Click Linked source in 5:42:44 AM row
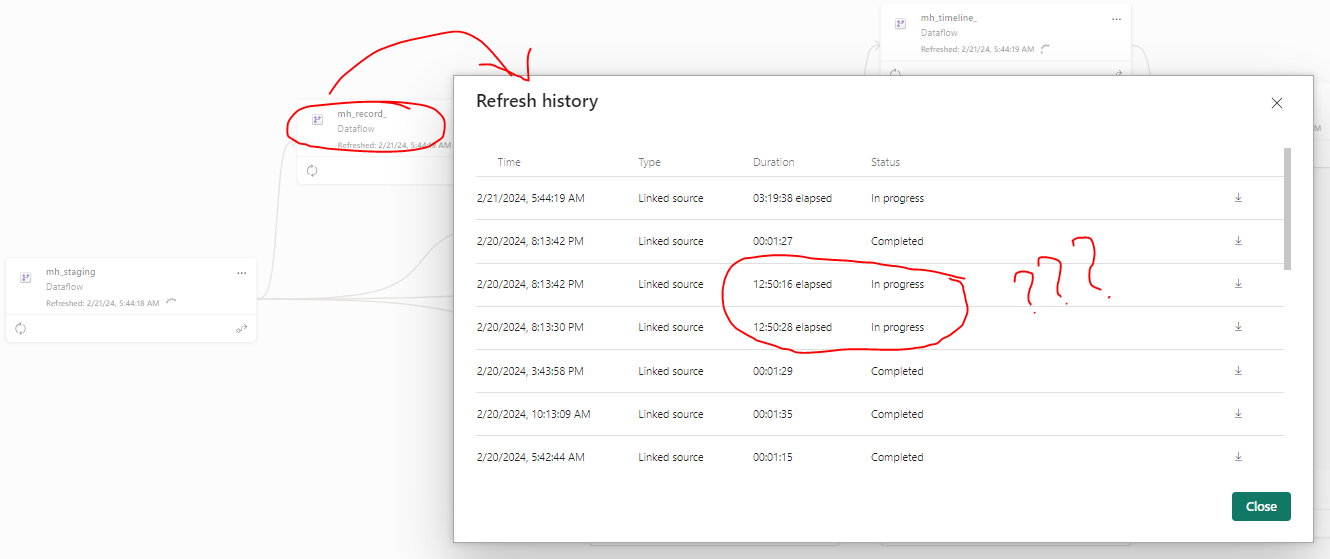This screenshot has height=559, width=1330. (671, 457)
